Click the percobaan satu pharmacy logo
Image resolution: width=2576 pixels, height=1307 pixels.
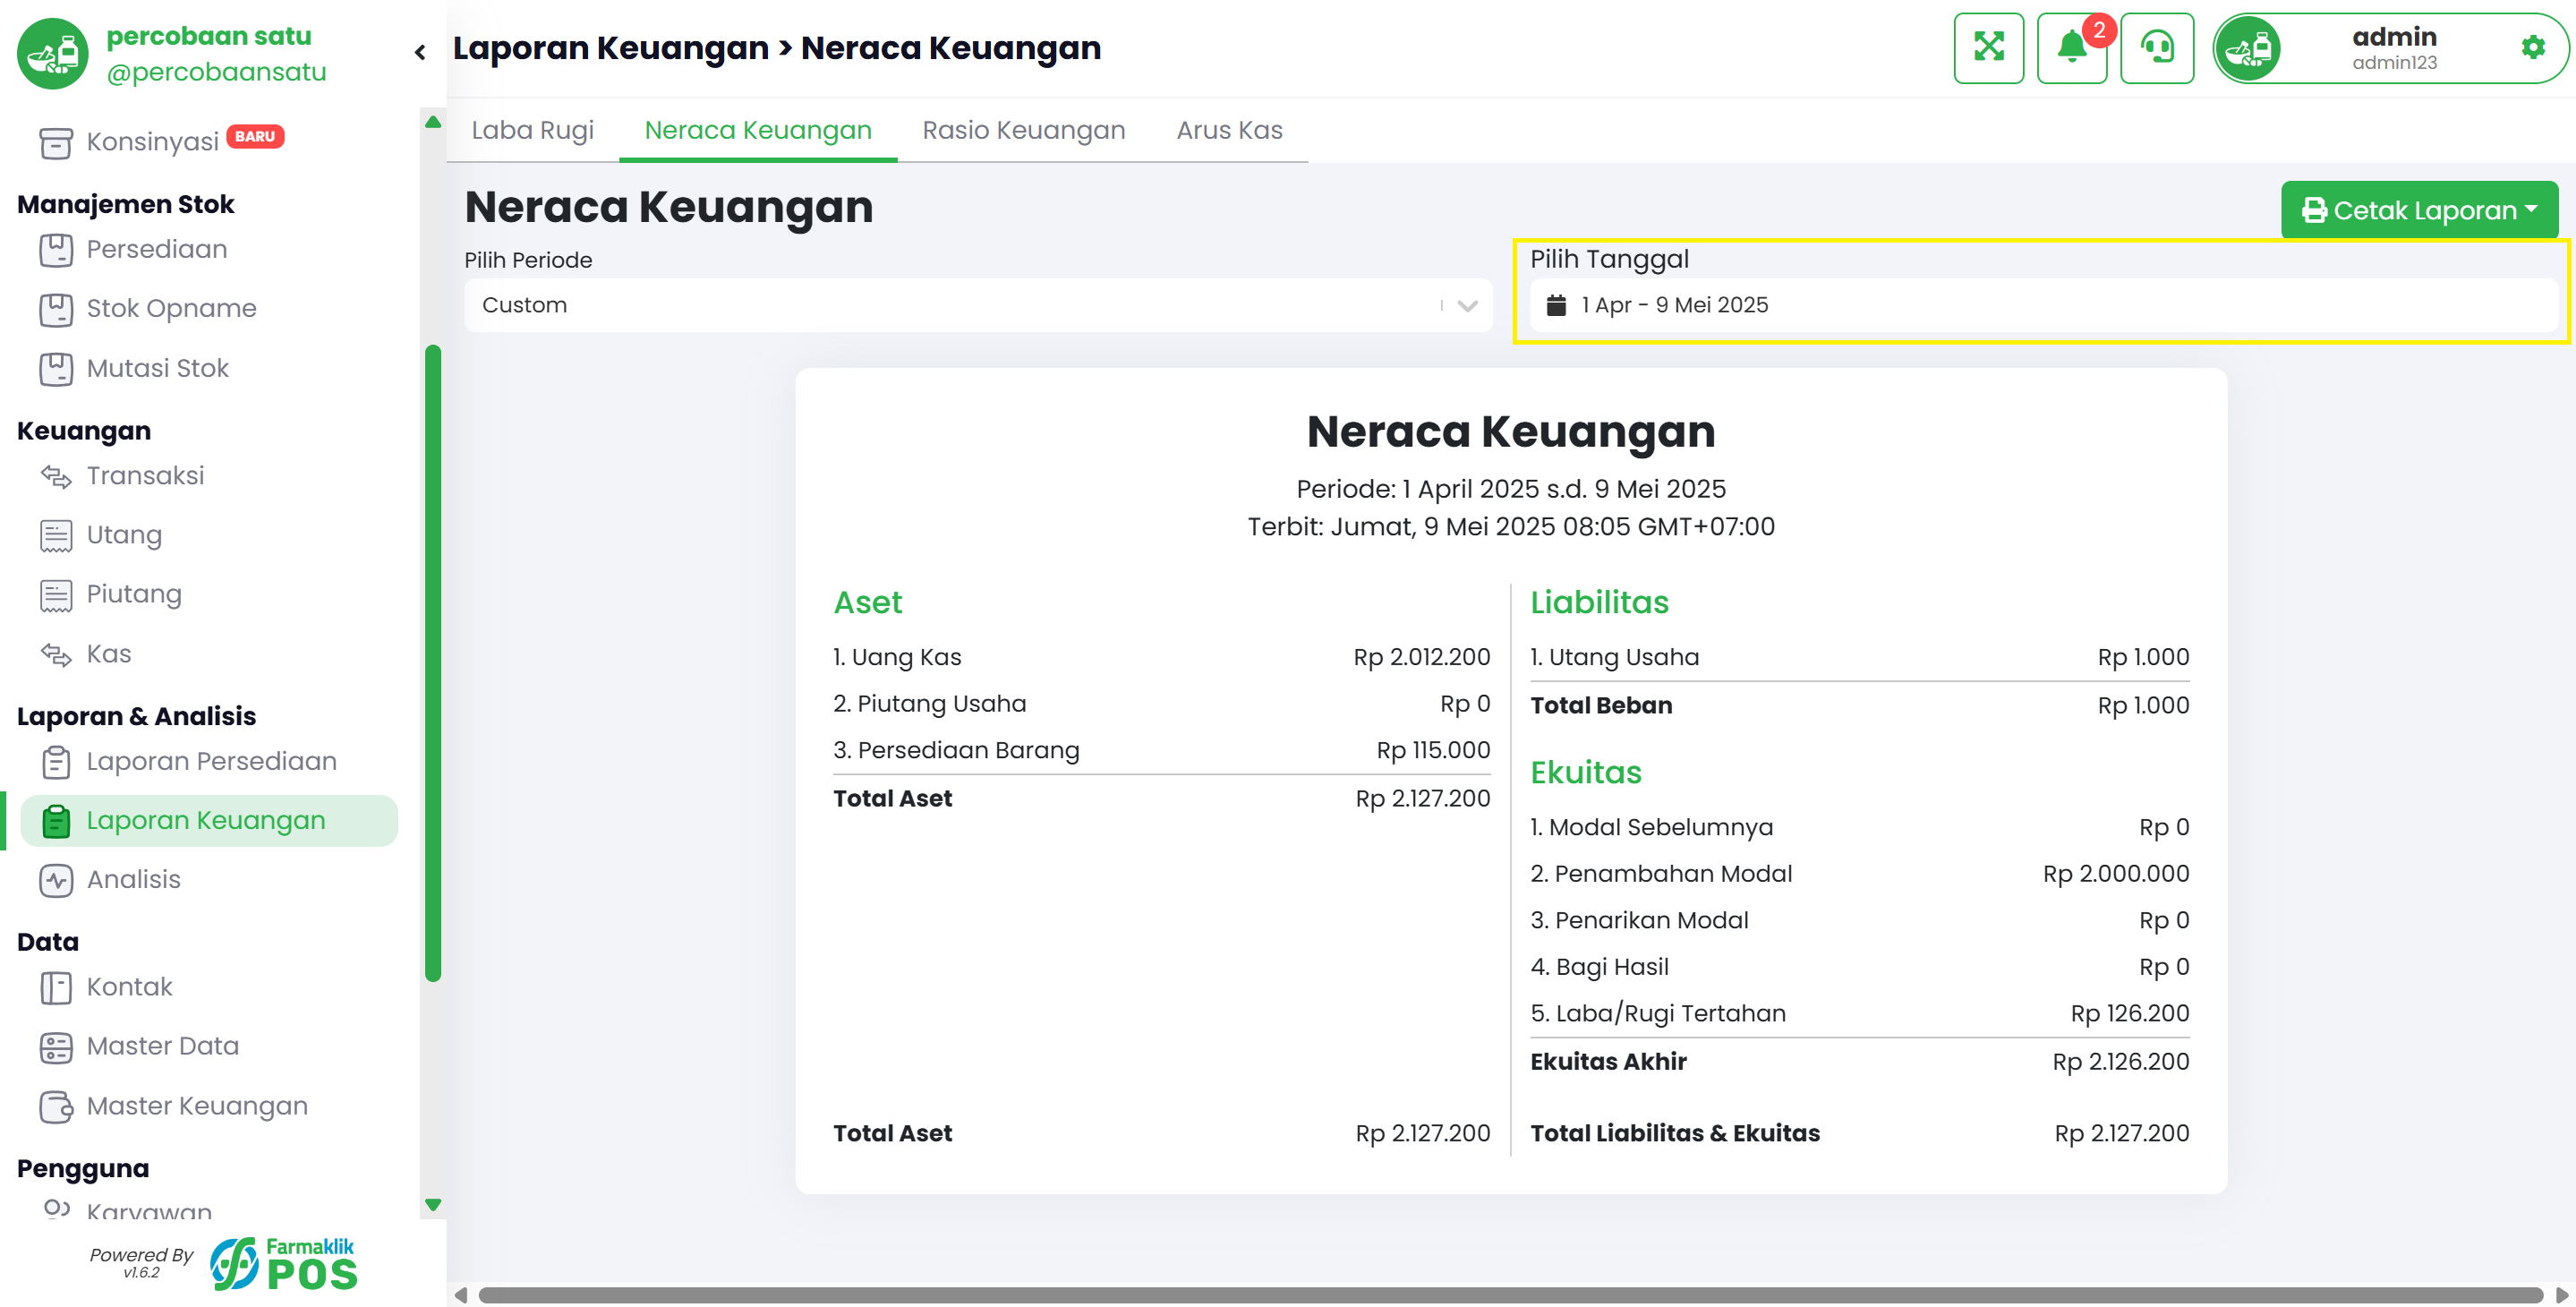click(x=52, y=53)
